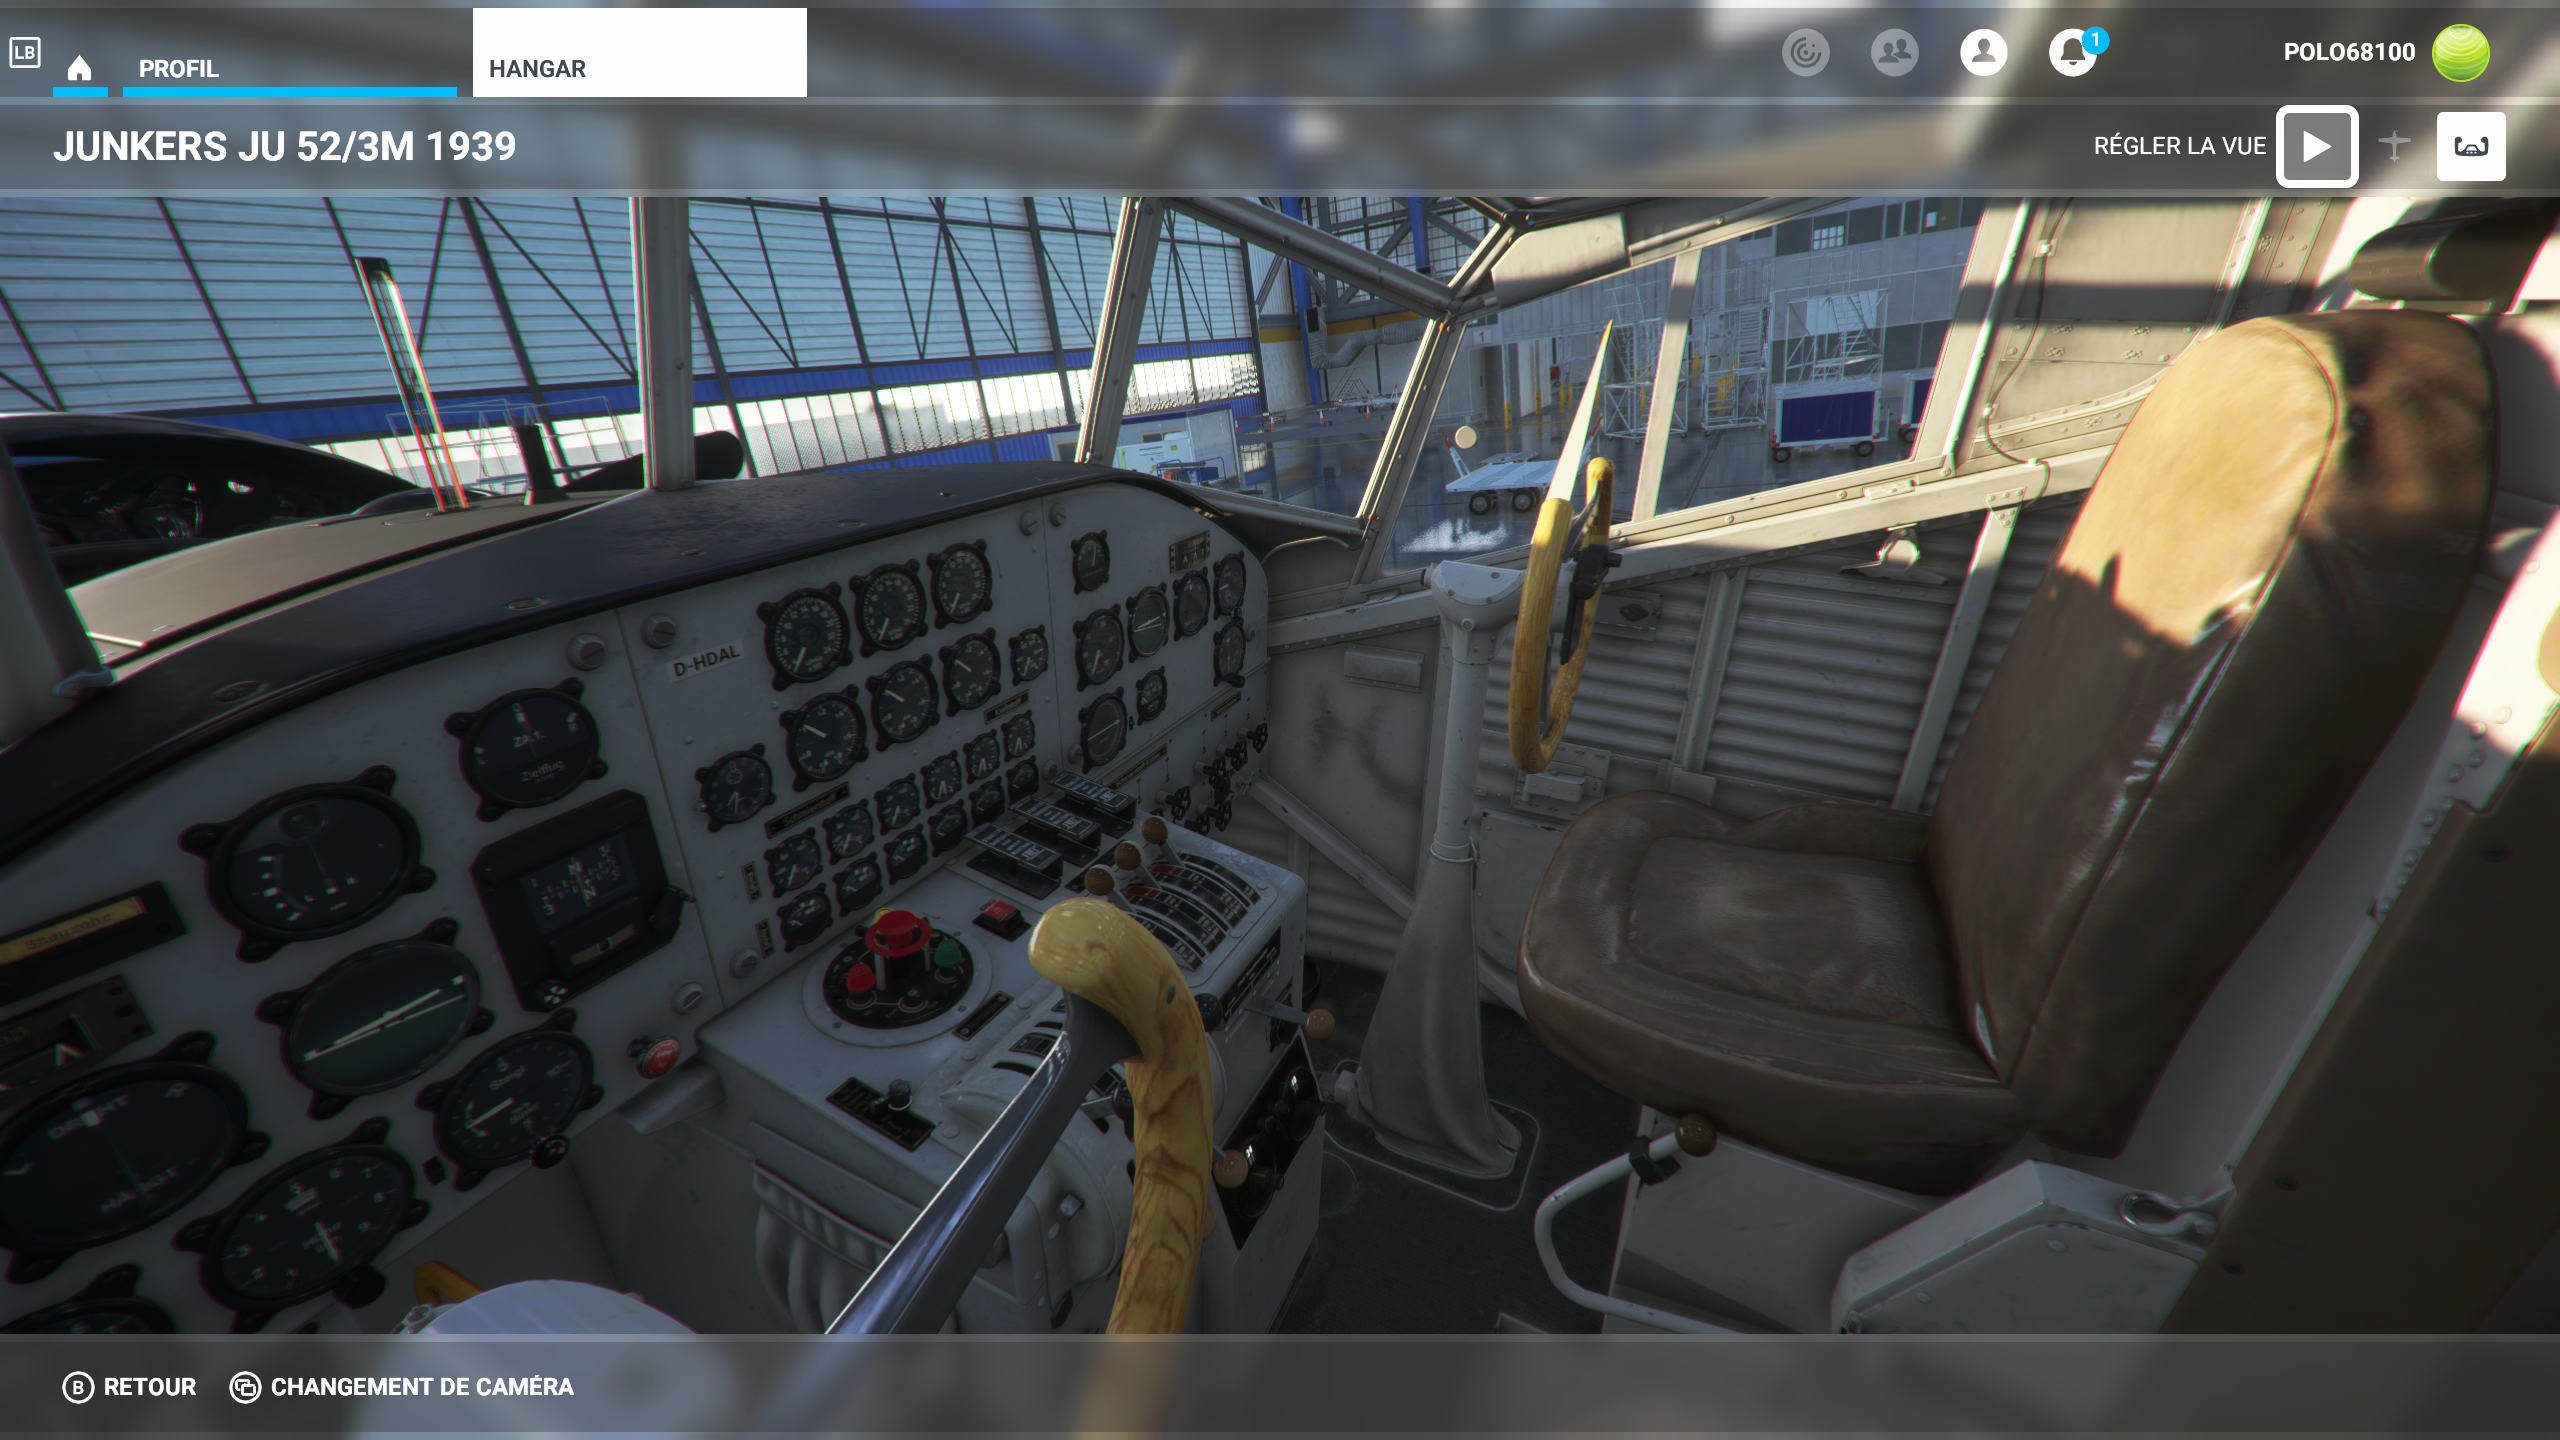The width and height of the screenshot is (2560, 1440).
Task: Click the RETOUR button
Action: [x=150, y=1387]
